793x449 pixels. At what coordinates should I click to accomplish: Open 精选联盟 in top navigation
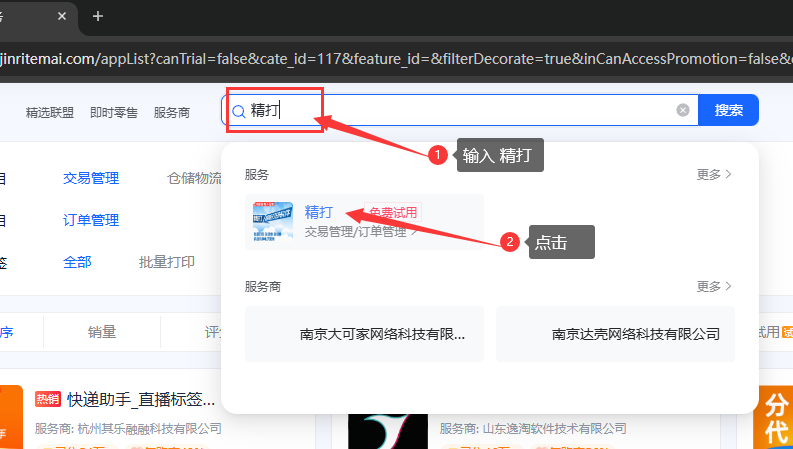click(50, 112)
